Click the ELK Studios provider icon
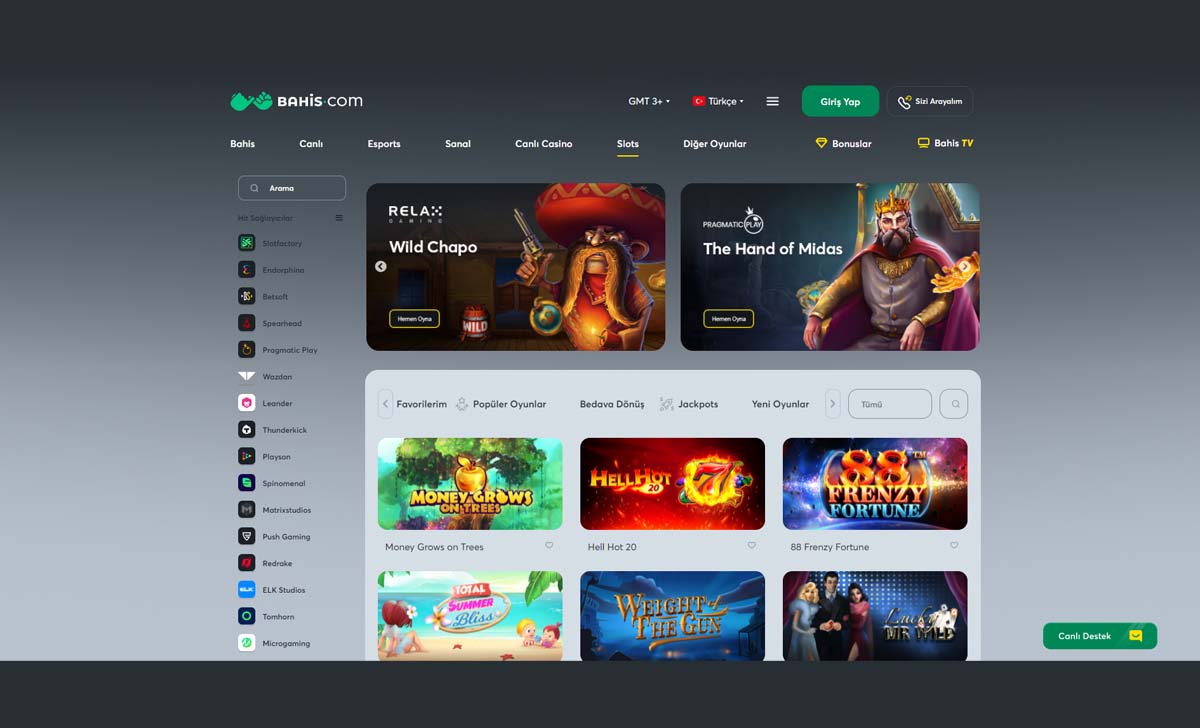The image size is (1200, 728). point(246,590)
